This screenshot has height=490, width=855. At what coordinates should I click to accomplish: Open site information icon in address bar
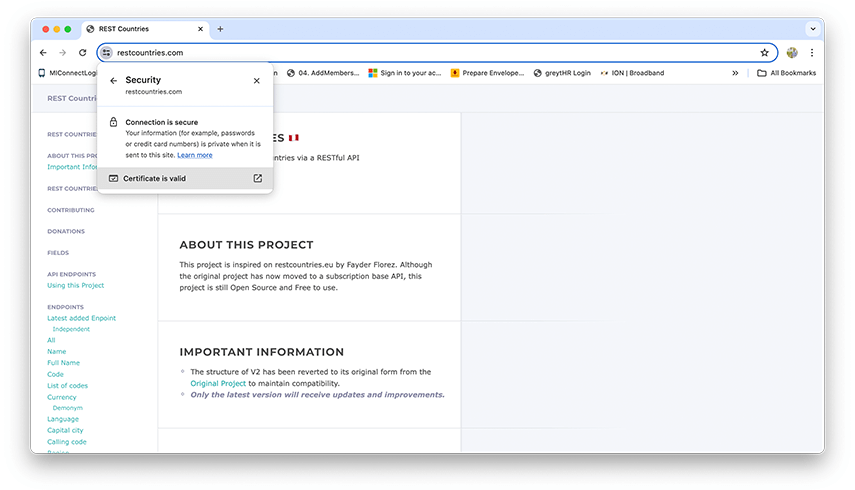(106, 53)
